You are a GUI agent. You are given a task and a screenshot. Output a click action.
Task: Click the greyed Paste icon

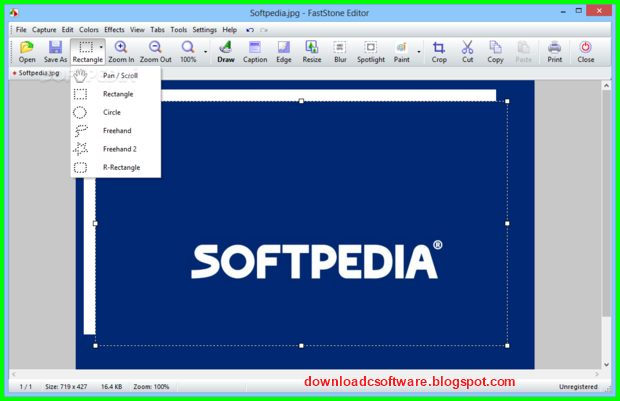pos(524,52)
